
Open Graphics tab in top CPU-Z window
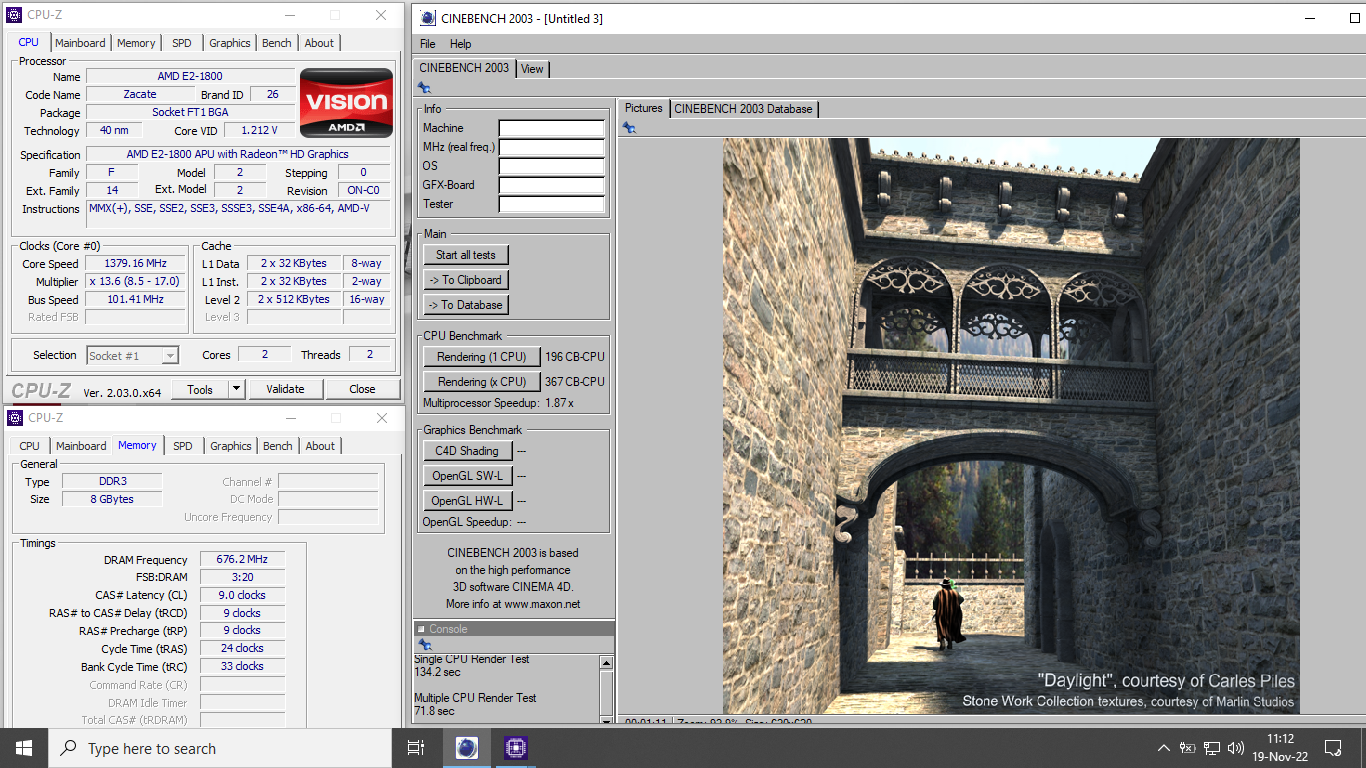(x=230, y=43)
